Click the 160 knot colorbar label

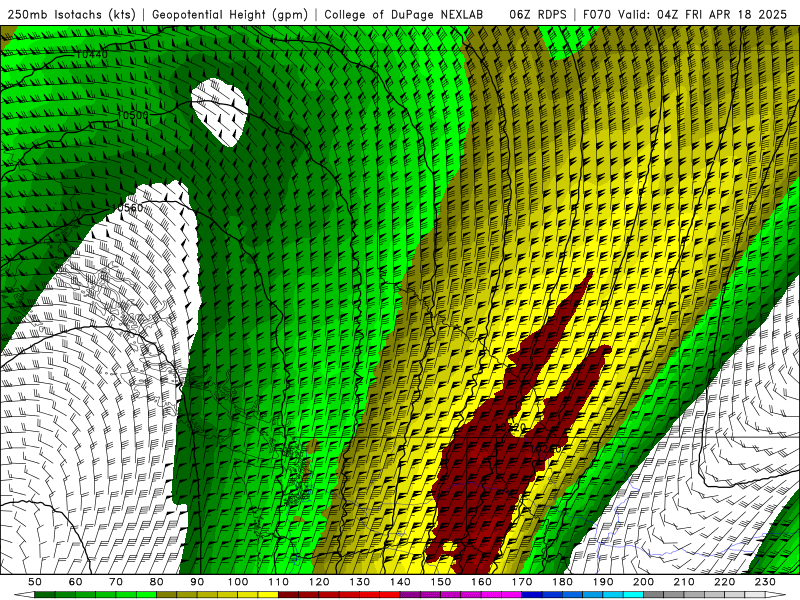(481, 582)
